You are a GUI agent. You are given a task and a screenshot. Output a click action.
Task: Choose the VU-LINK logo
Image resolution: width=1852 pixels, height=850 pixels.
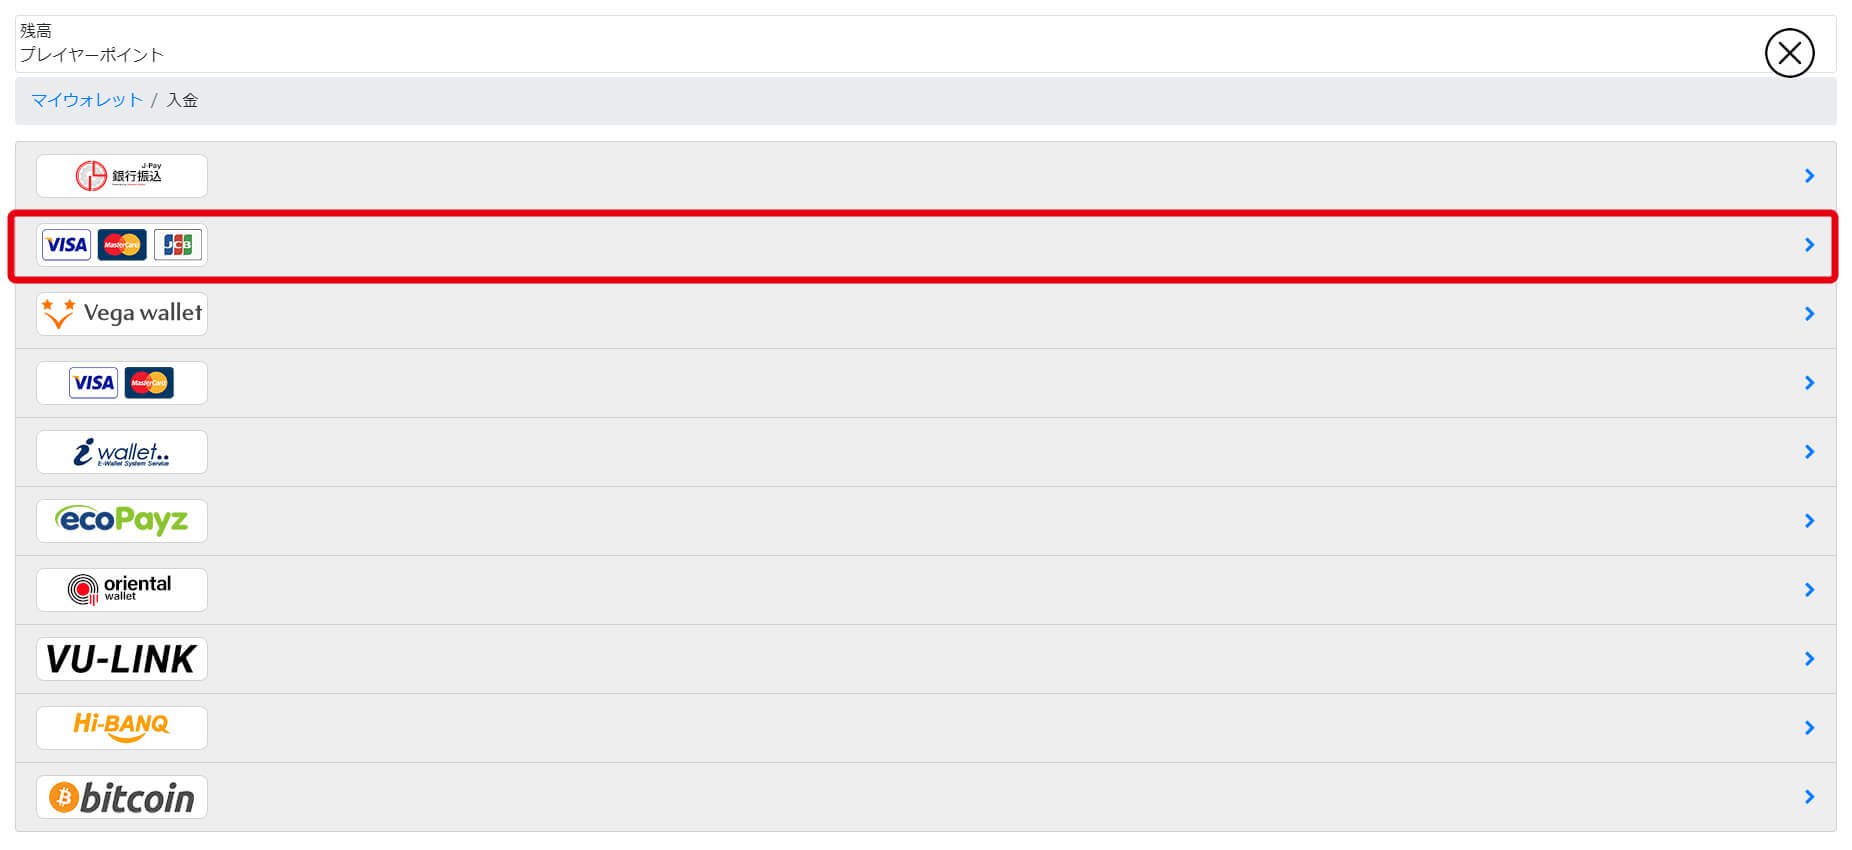[122, 659]
